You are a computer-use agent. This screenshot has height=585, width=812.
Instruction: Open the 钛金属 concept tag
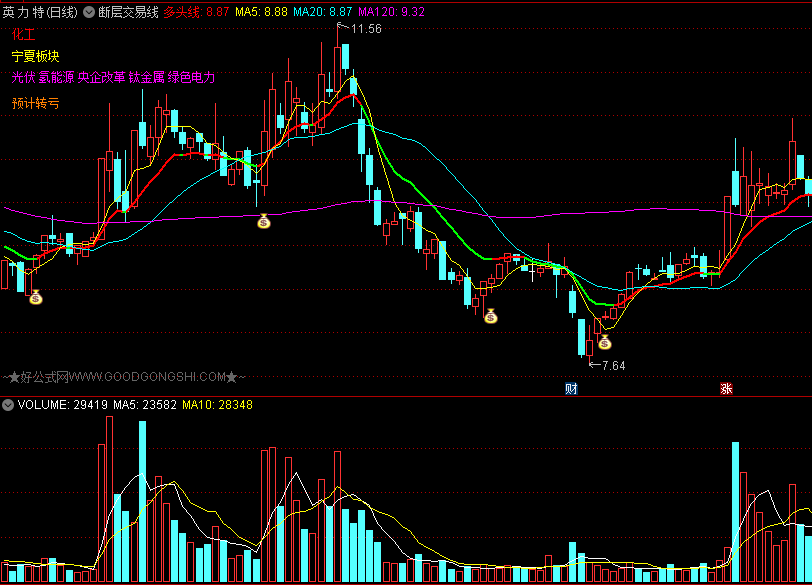[x=147, y=77]
